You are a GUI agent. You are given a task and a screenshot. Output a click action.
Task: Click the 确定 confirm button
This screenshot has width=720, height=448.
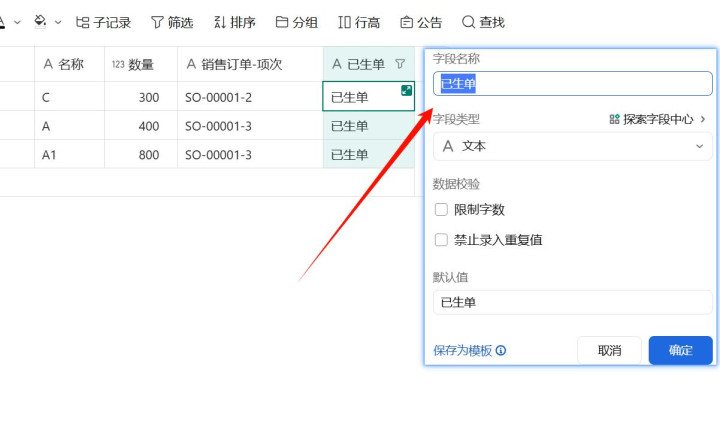coord(681,351)
